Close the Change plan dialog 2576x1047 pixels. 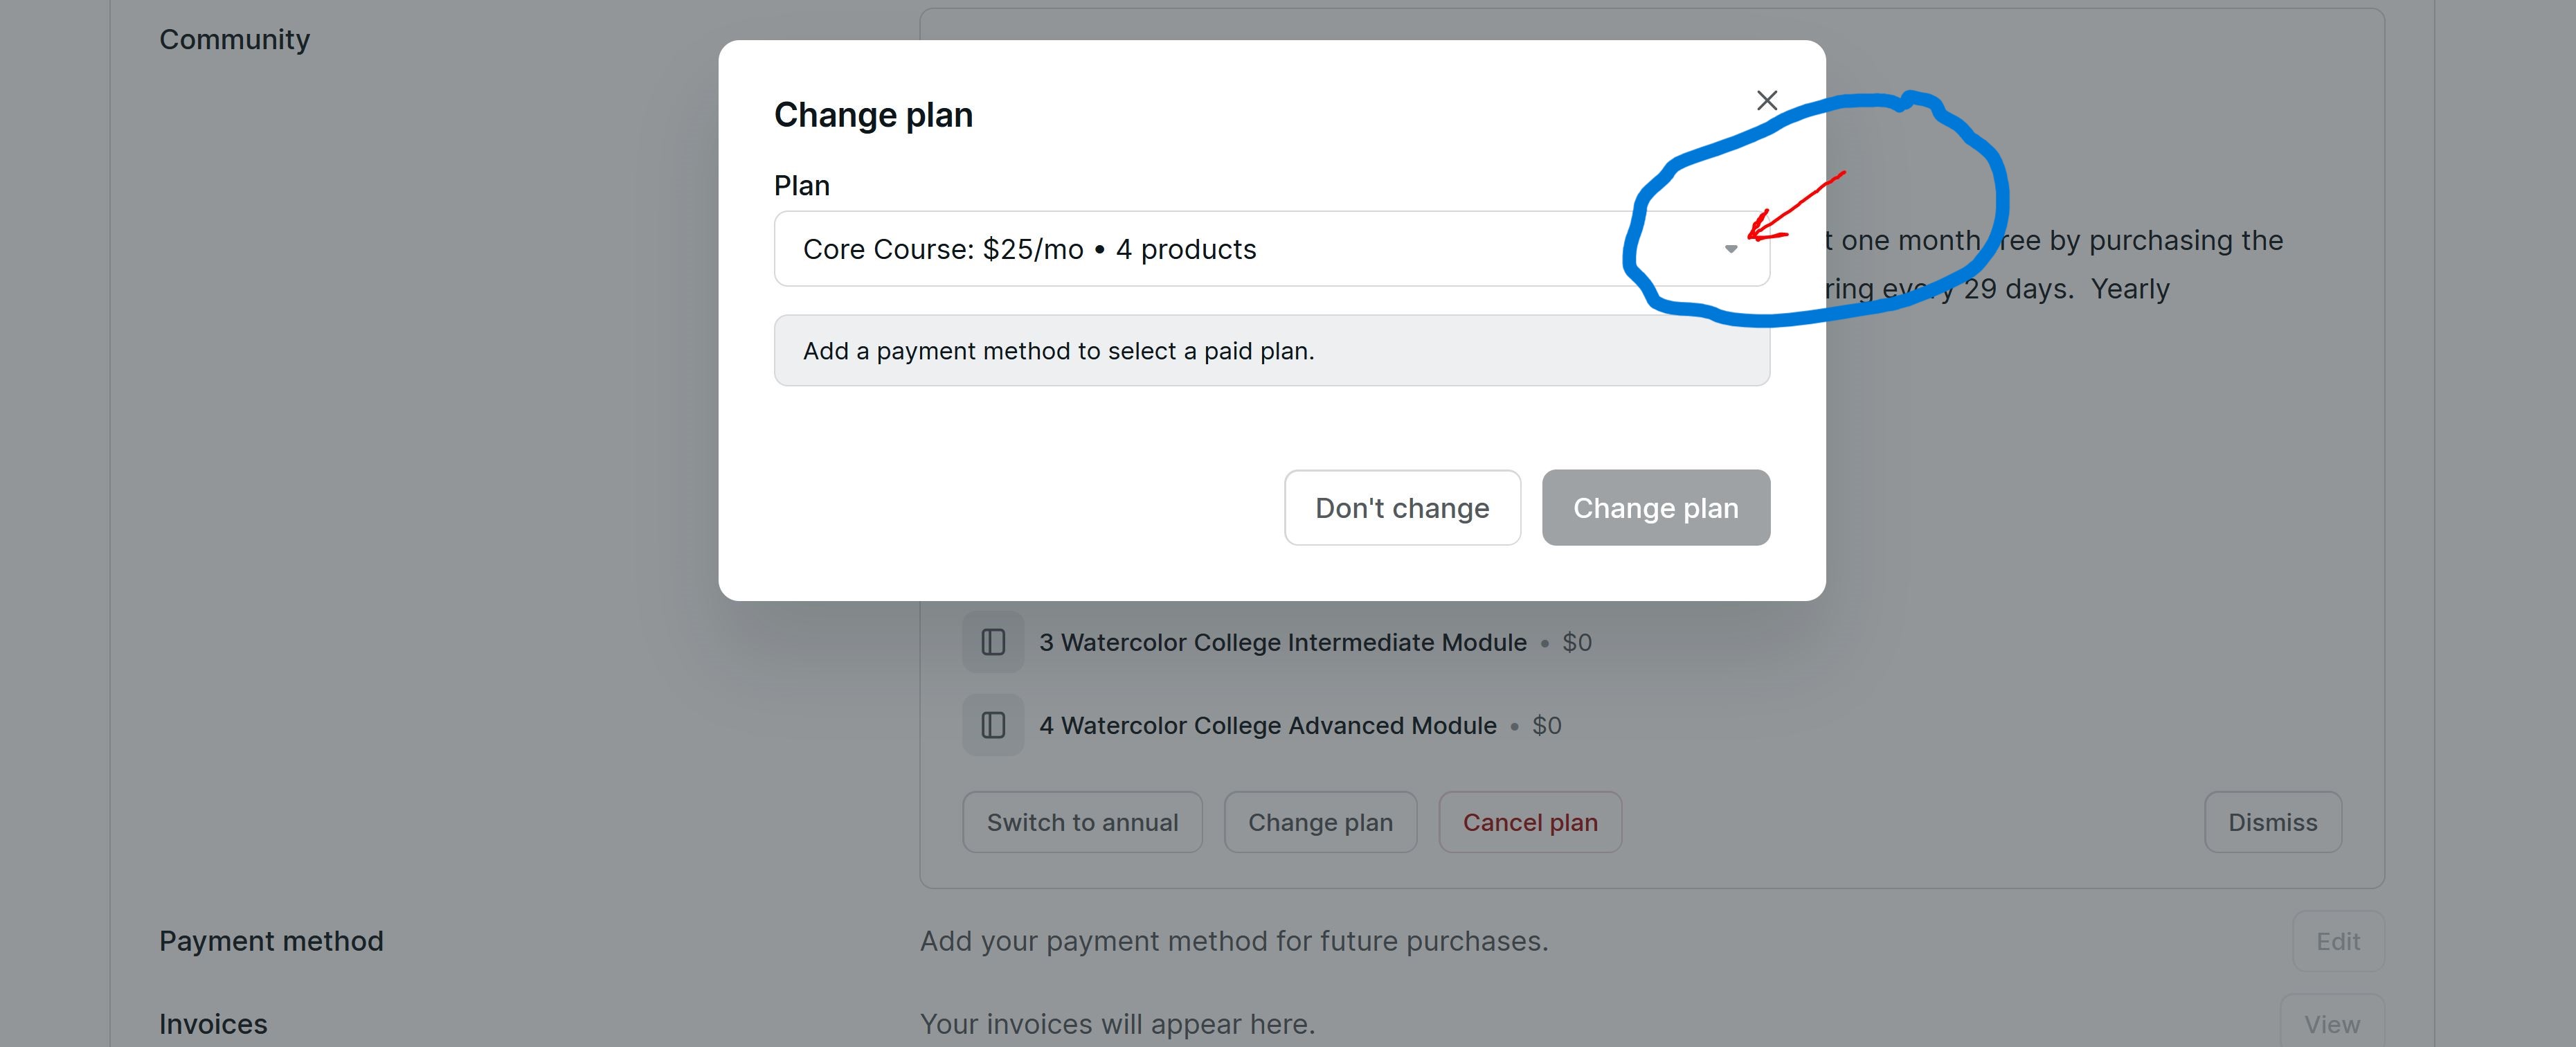click(1767, 100)
